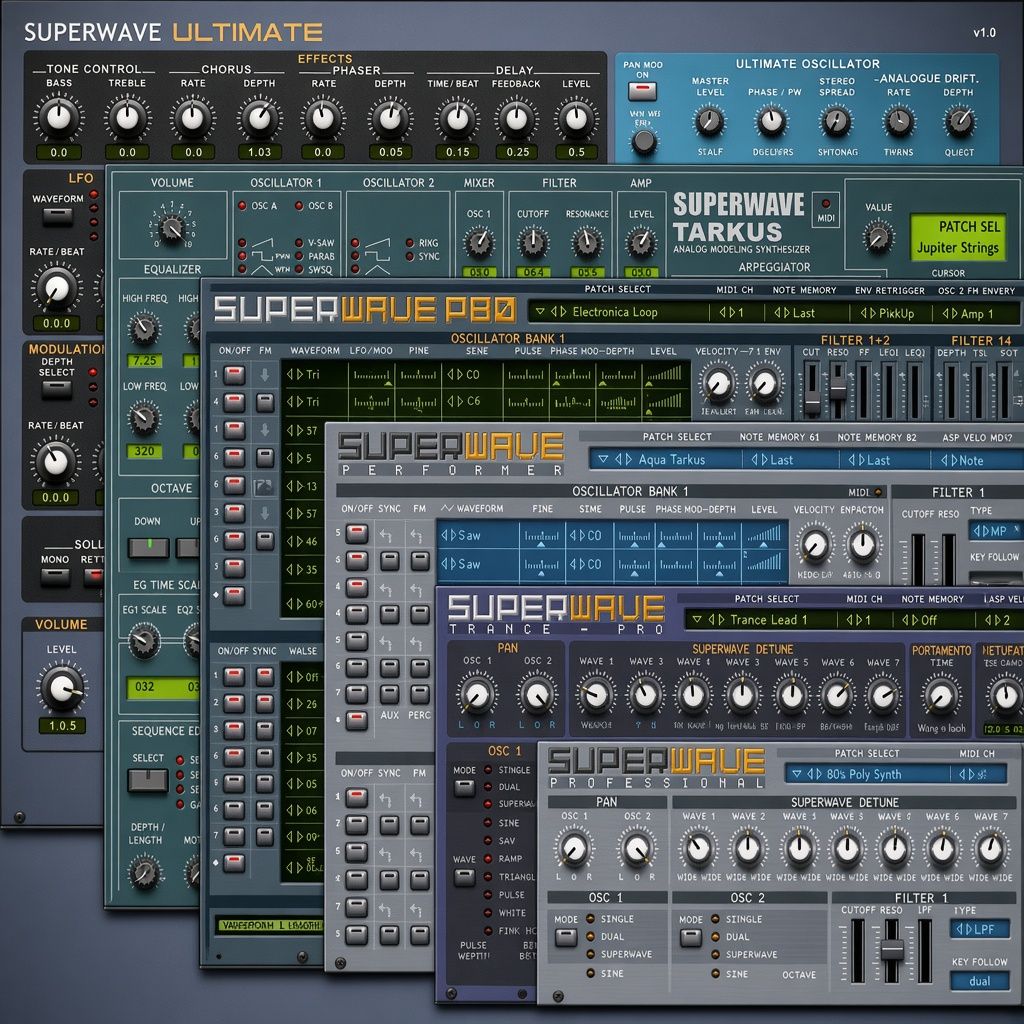Click the Tarkus Value knob
Image resolution: width=1024 pixels, height=1024 pixels.
[878, 237]
